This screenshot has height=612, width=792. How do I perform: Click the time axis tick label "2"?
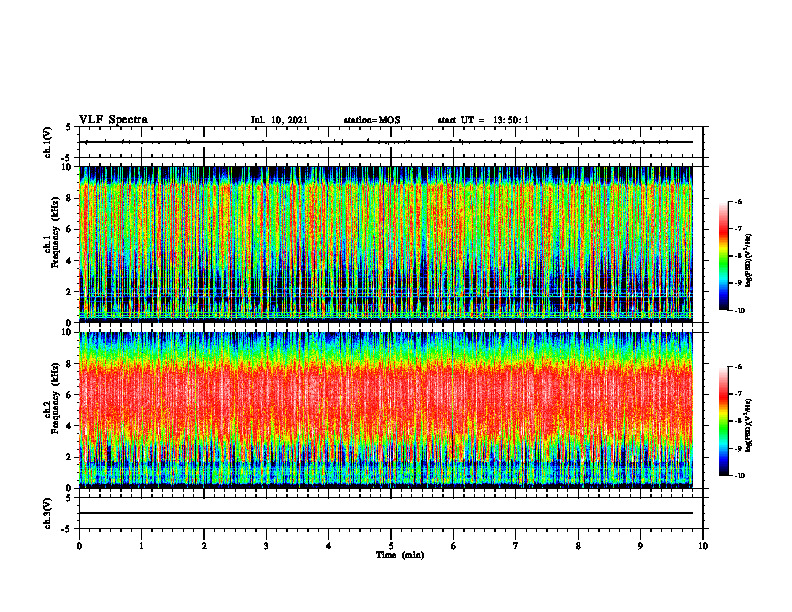tap(204, 546)
